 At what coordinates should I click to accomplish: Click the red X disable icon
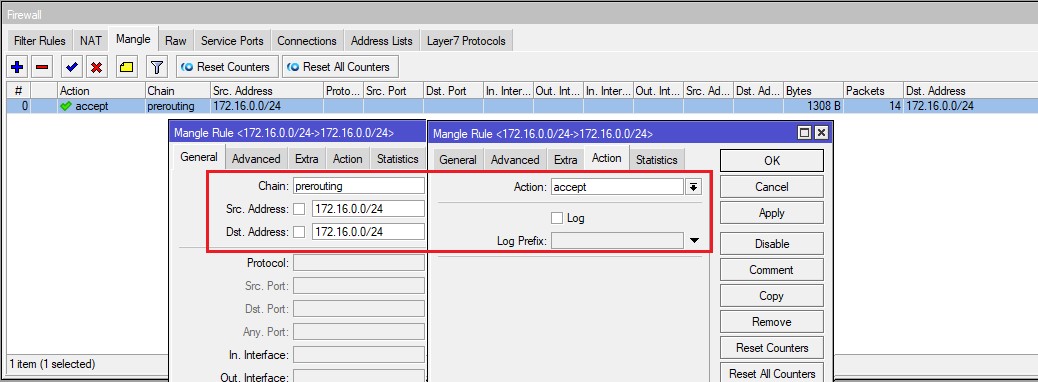[x=97, y=67]
